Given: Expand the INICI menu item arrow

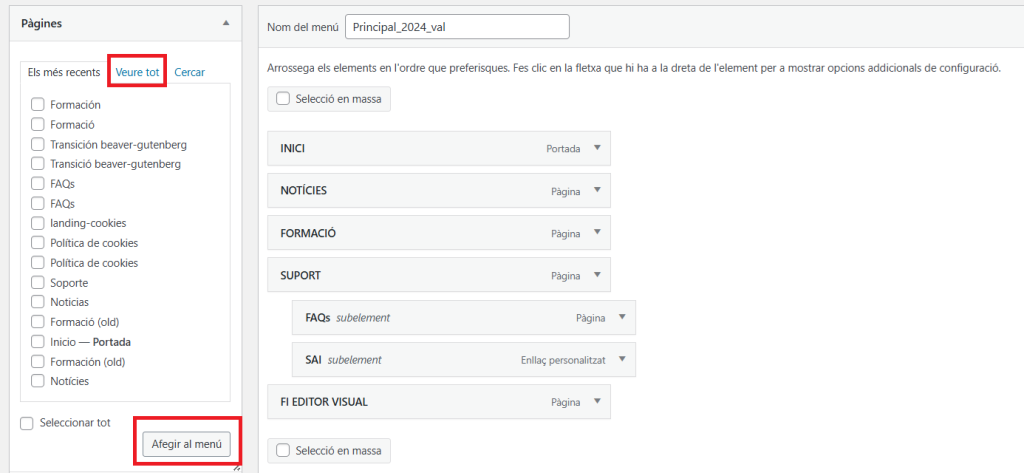Looking at the screenshot, I should [597, 148].
